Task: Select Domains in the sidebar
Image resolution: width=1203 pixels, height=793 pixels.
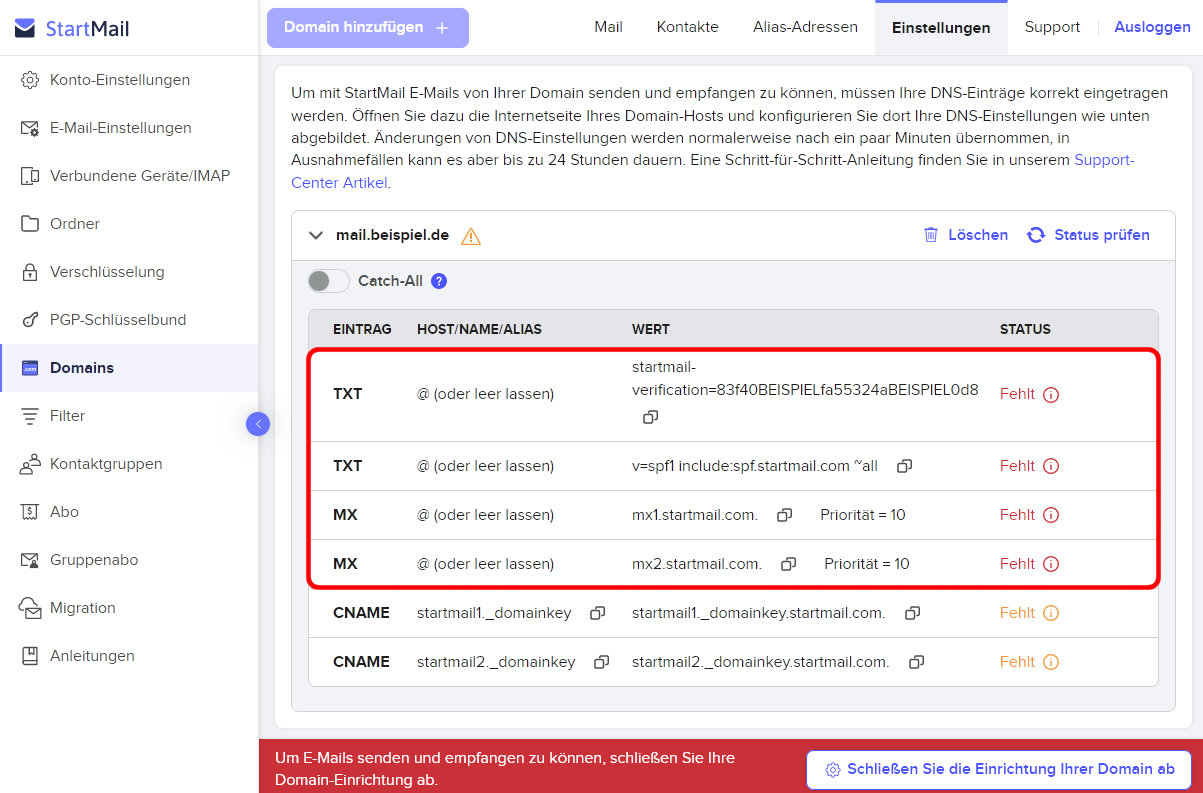Action: [x=129, y=368]
